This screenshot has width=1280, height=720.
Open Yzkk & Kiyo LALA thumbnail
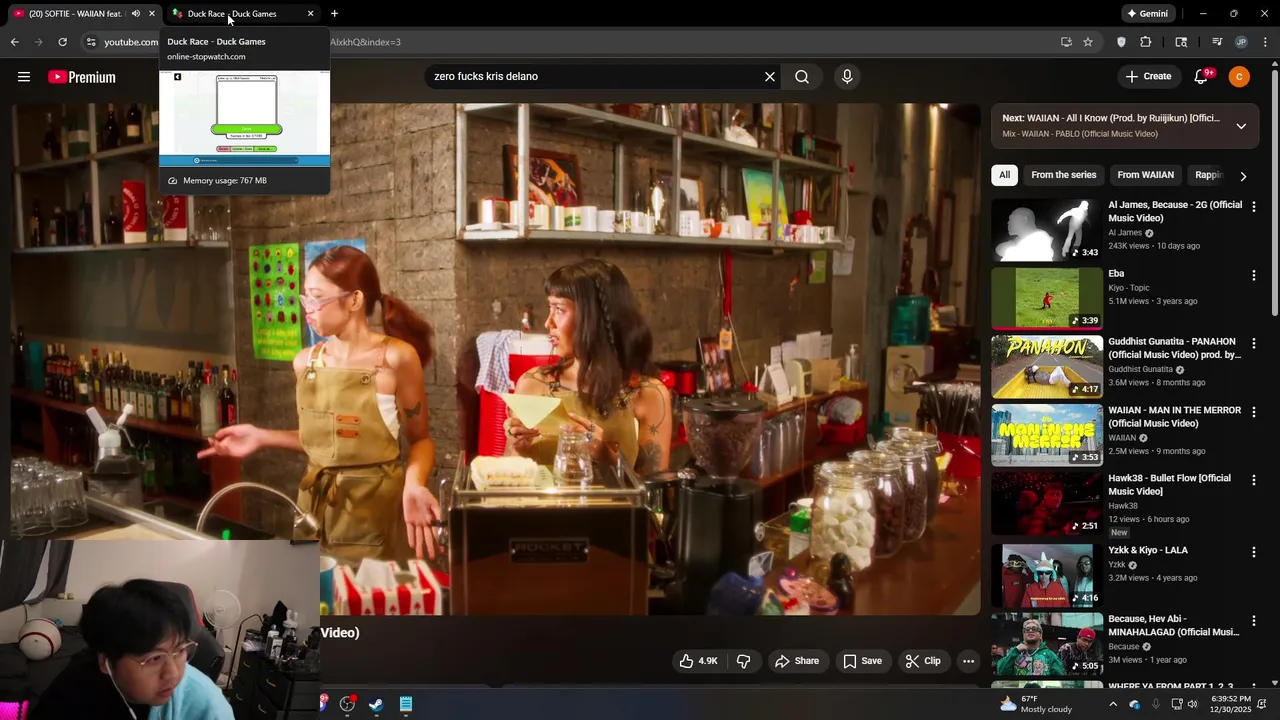[x=1047, y=575]
